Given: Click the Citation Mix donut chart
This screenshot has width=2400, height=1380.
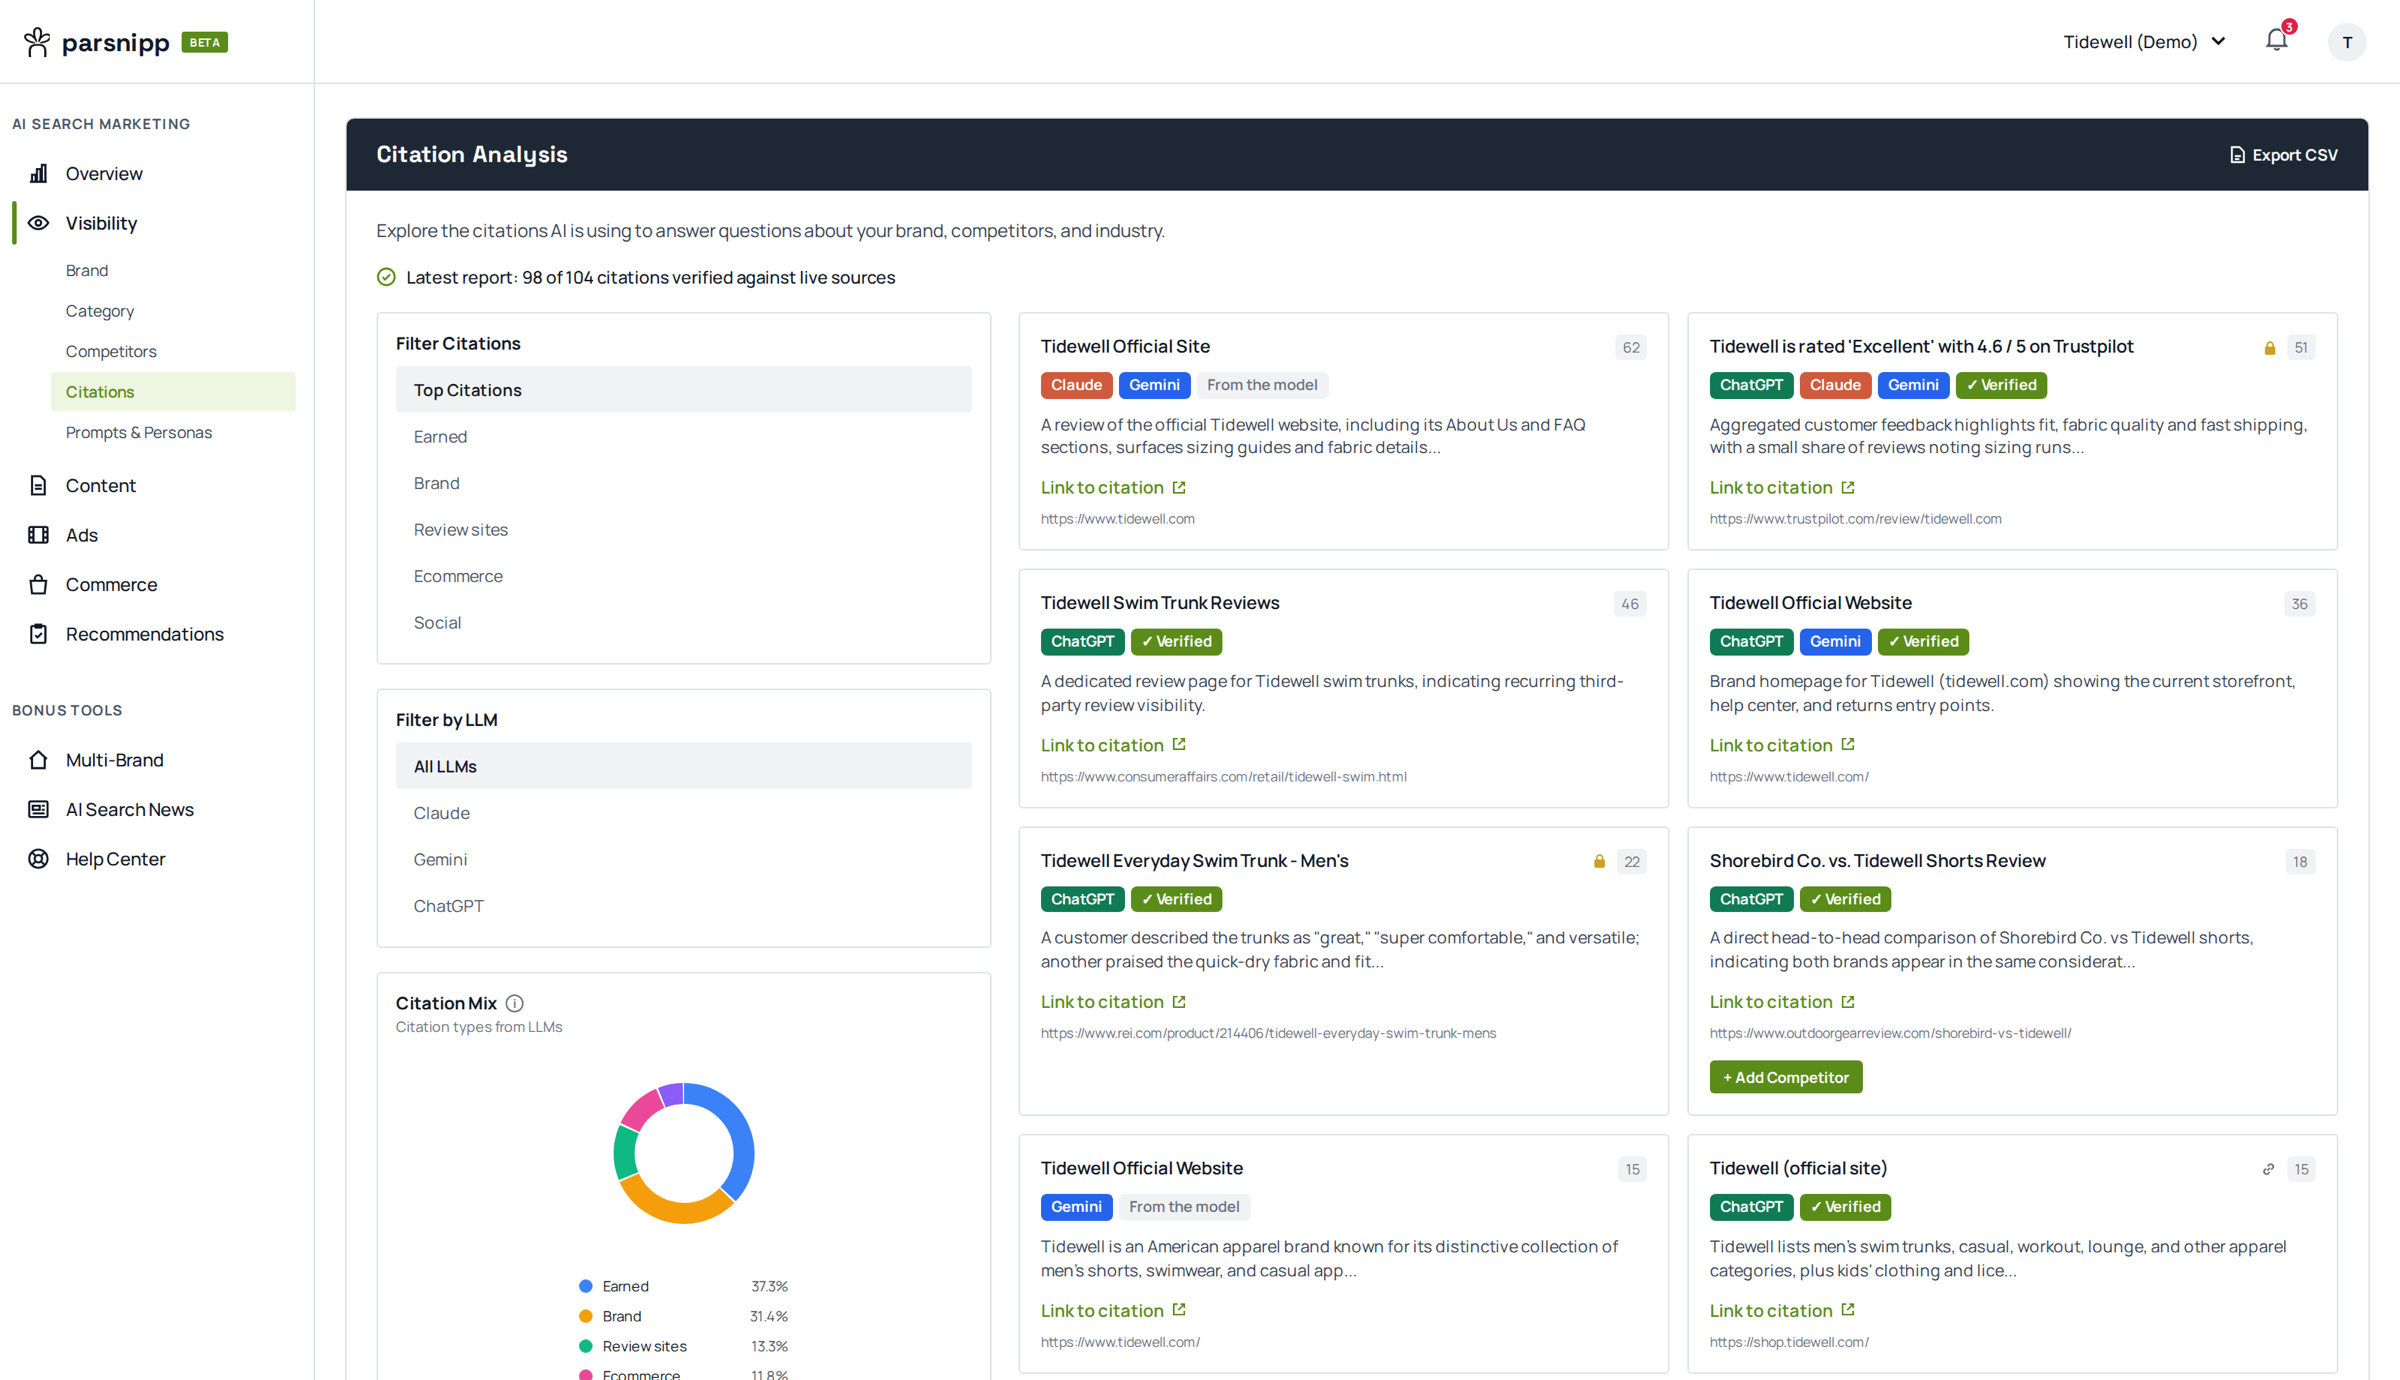Looking at the screenshot, I should click(x=683, y=1153).
